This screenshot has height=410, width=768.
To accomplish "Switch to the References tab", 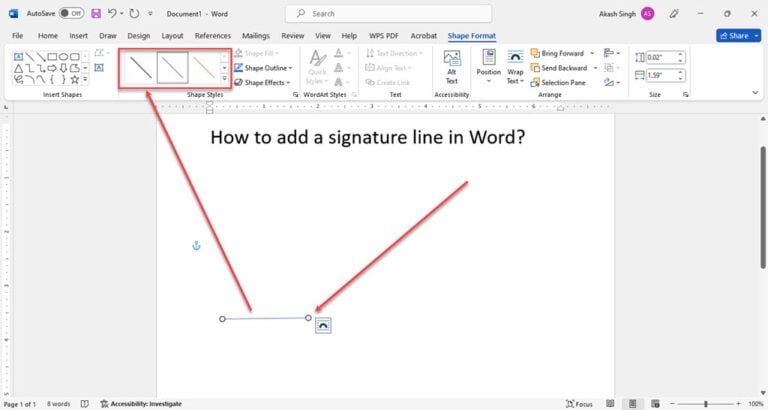I will 213,36.
